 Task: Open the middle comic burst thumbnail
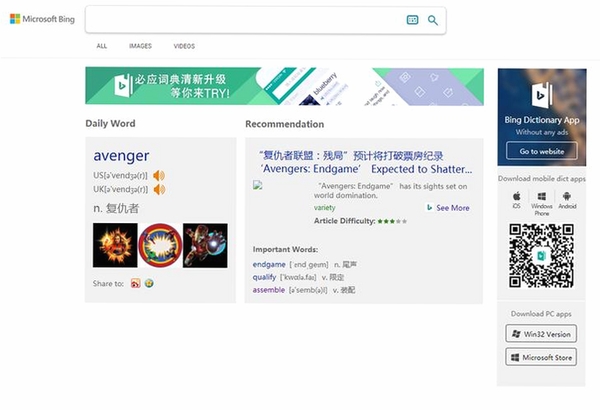click(160, 245)
